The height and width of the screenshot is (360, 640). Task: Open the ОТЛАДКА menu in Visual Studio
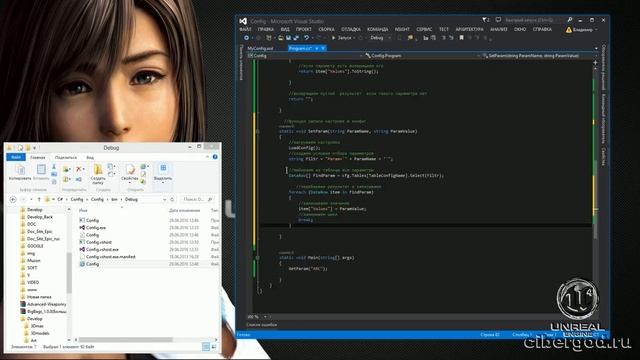(x=351, y=29)
